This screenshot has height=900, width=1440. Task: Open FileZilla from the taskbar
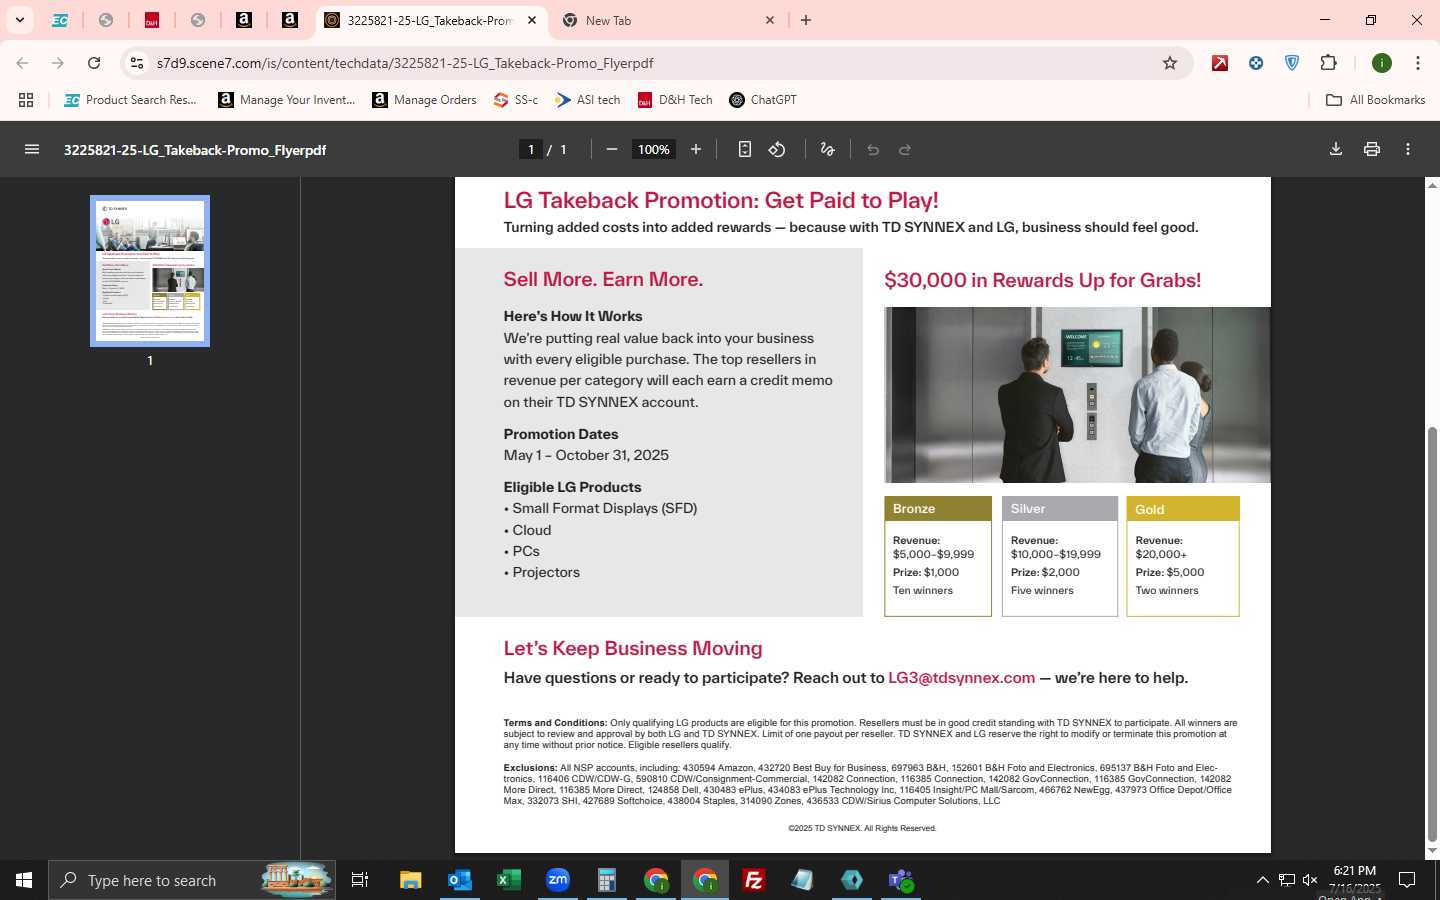pyautogui.click(x=753, y=880)
